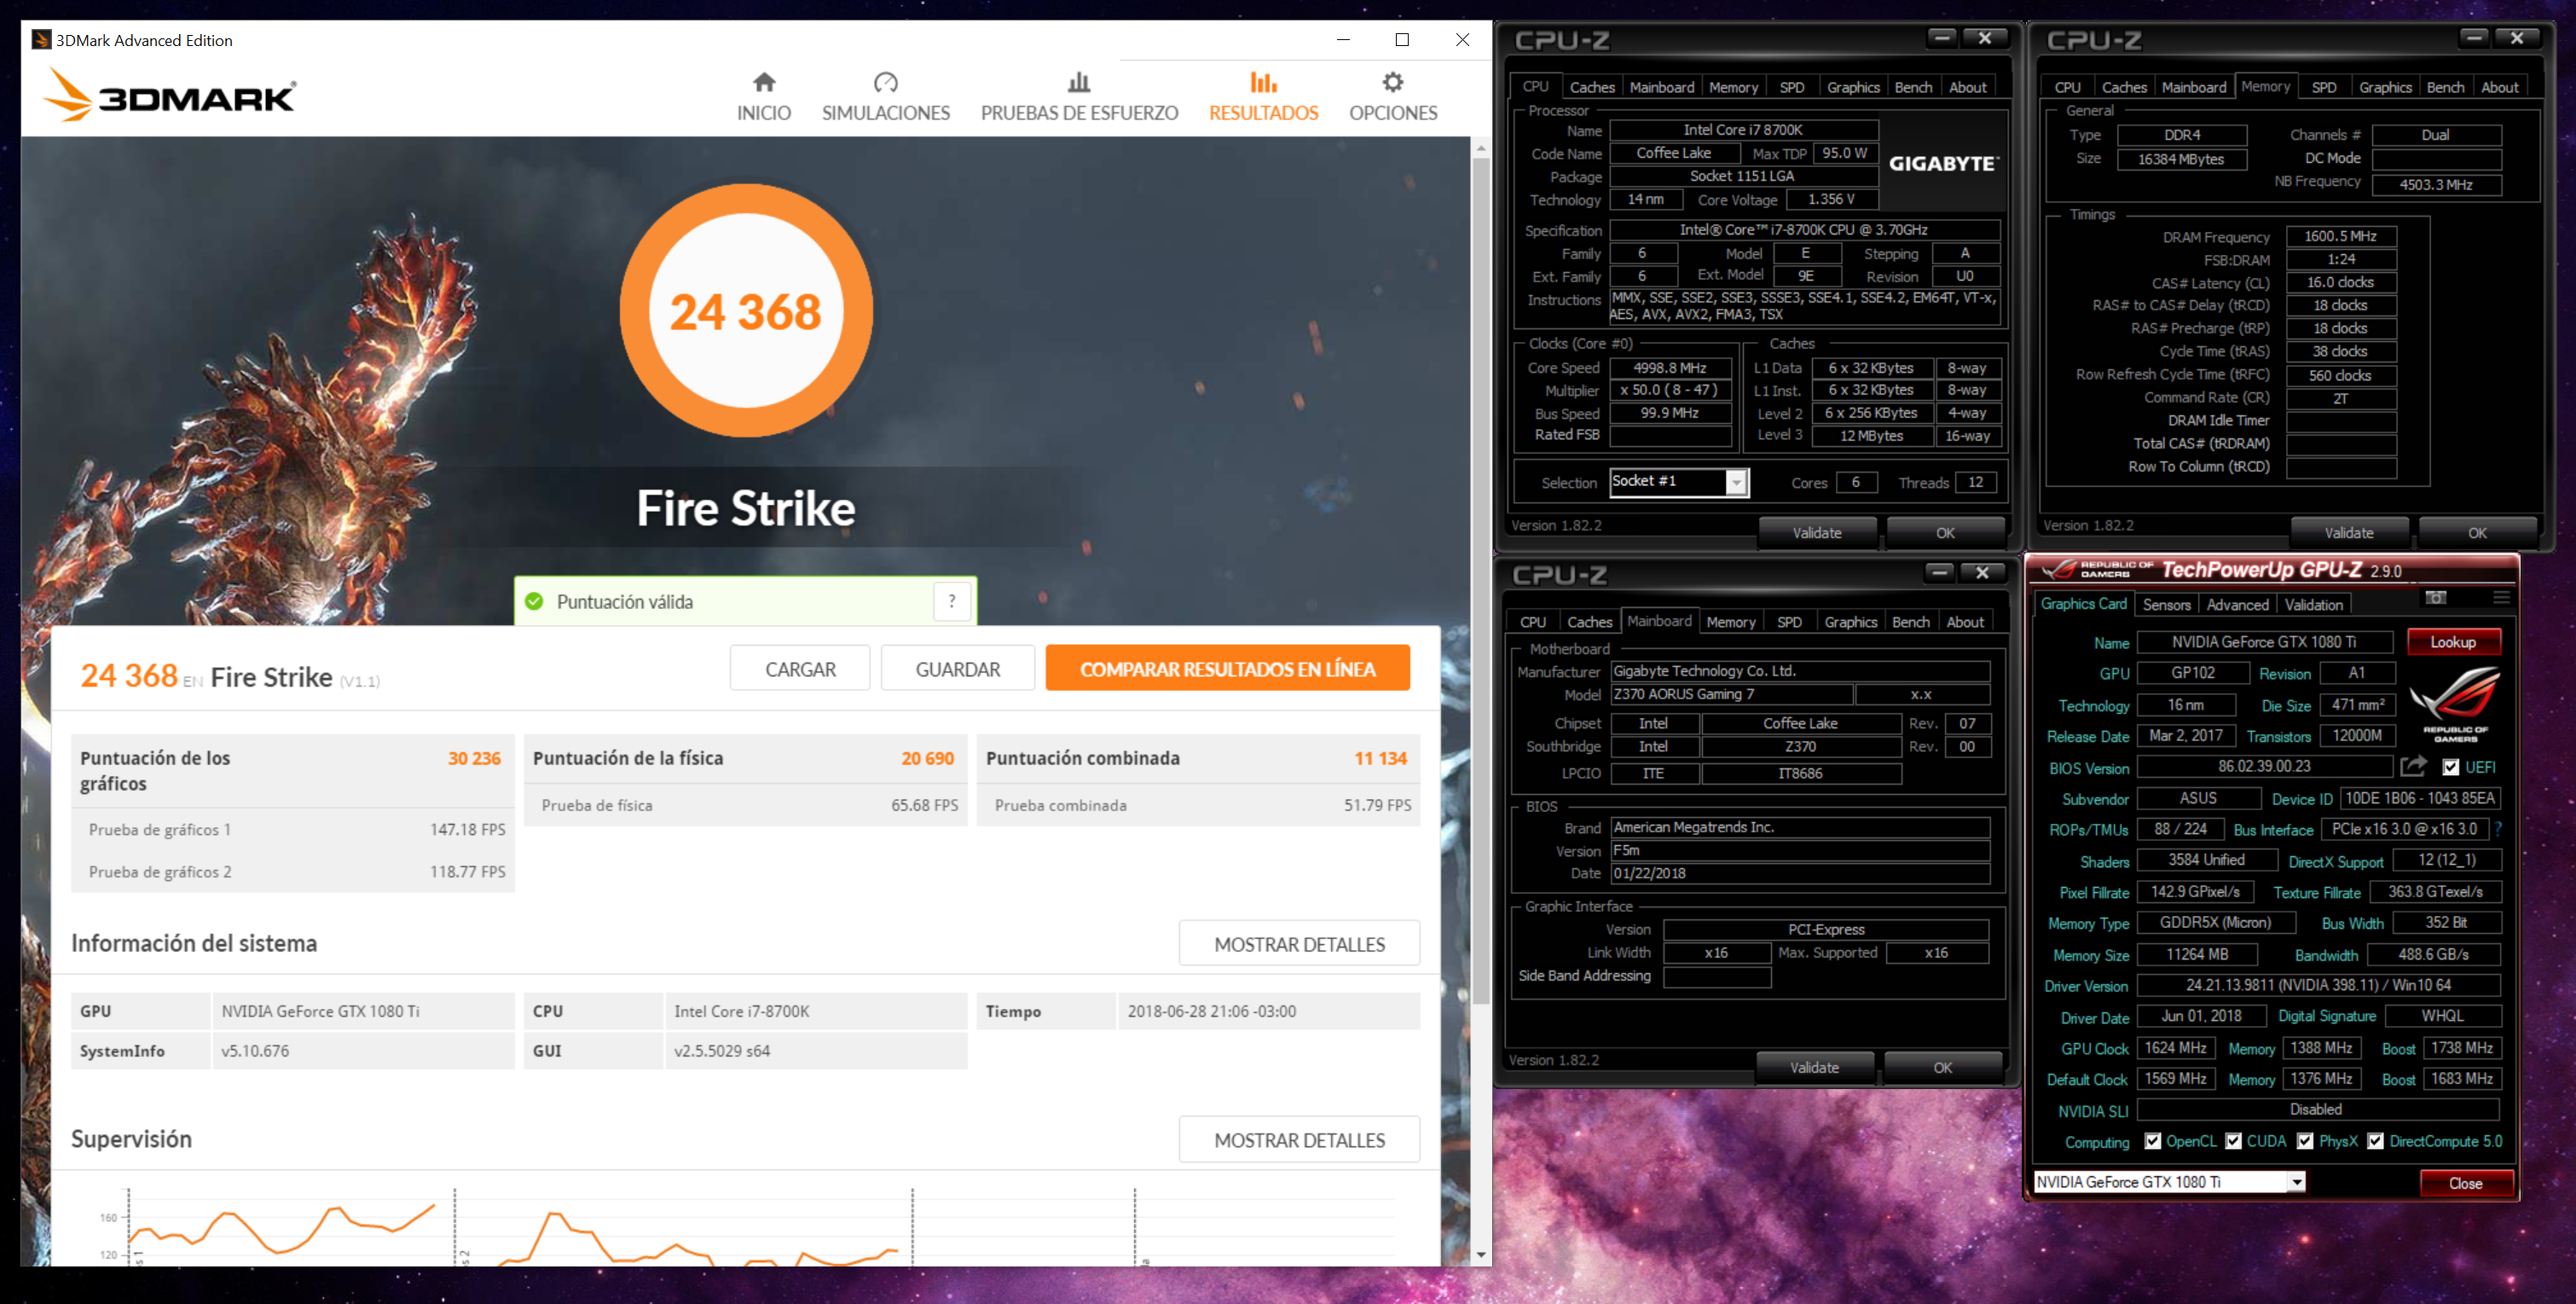Click the 3DMark vertical scrollbar thumb
Viewport: 2576px width, 1304px height.
[1480, 580]
